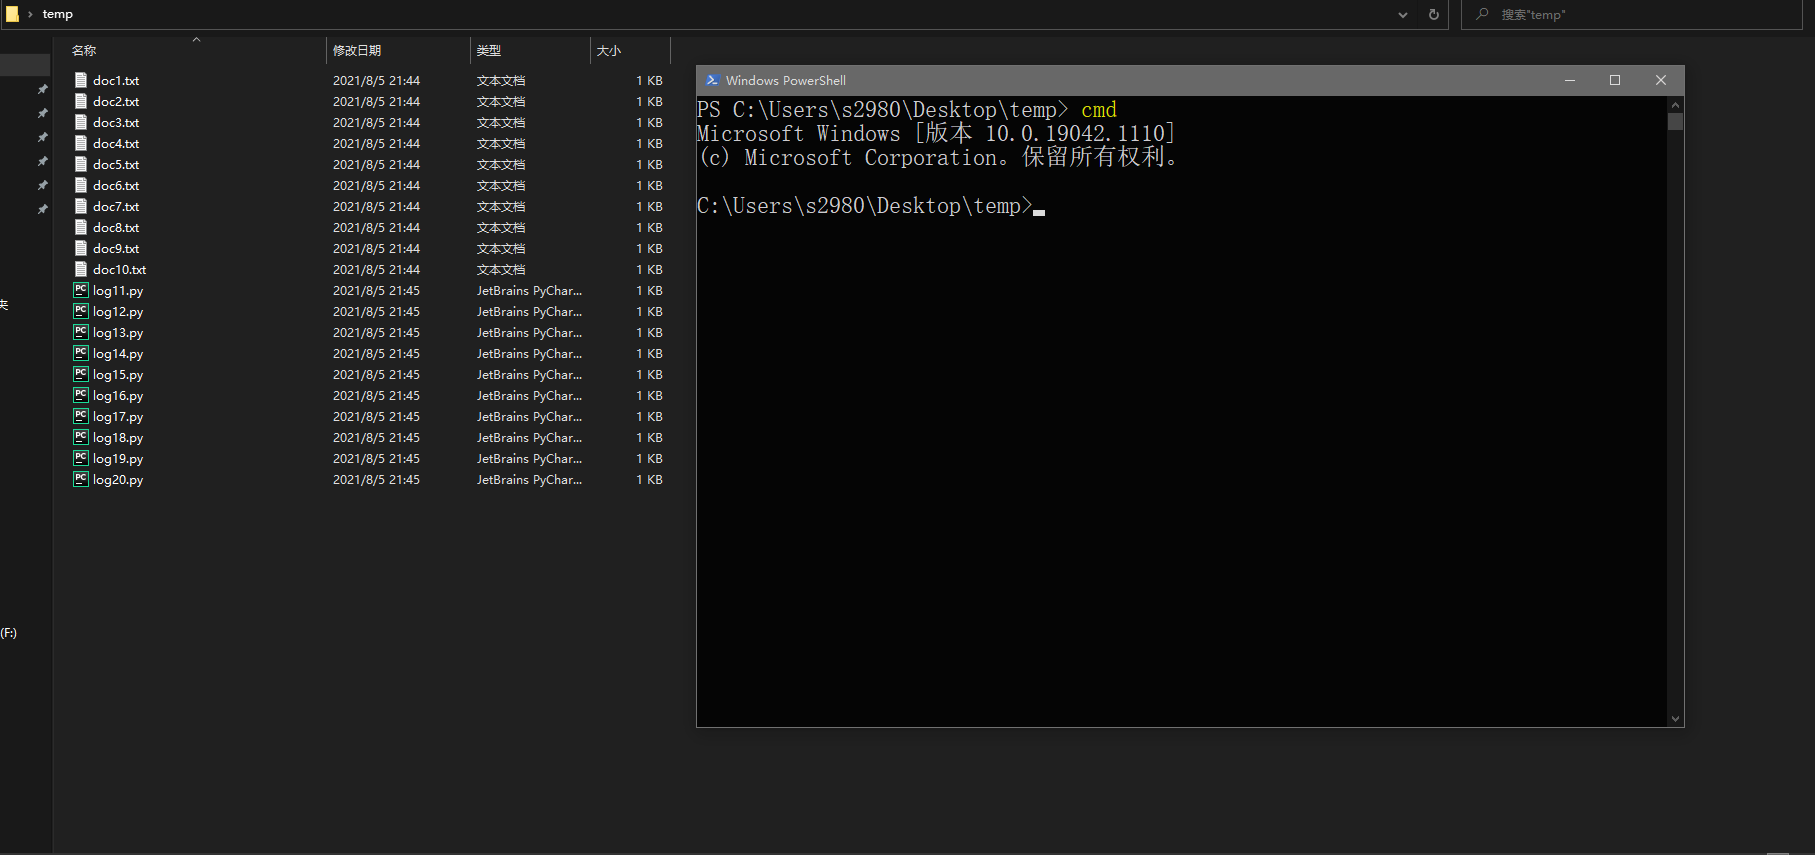Viewport: 1815px width, 855px height.
Task: Click the (F:) drive in the sidebar
Action: [9, 633]
